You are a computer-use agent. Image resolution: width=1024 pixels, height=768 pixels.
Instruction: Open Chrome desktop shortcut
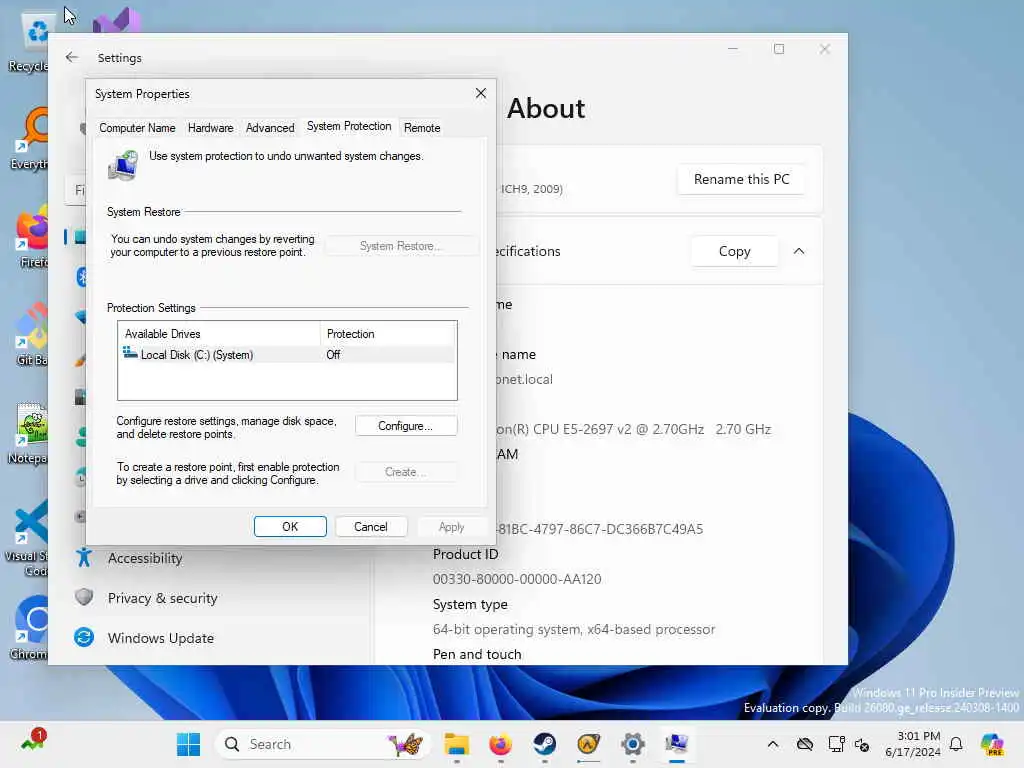30,629
